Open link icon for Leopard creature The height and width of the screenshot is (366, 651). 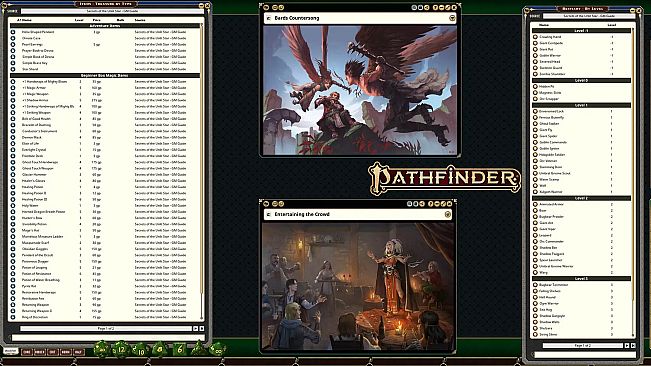click(x=535, y=235)
